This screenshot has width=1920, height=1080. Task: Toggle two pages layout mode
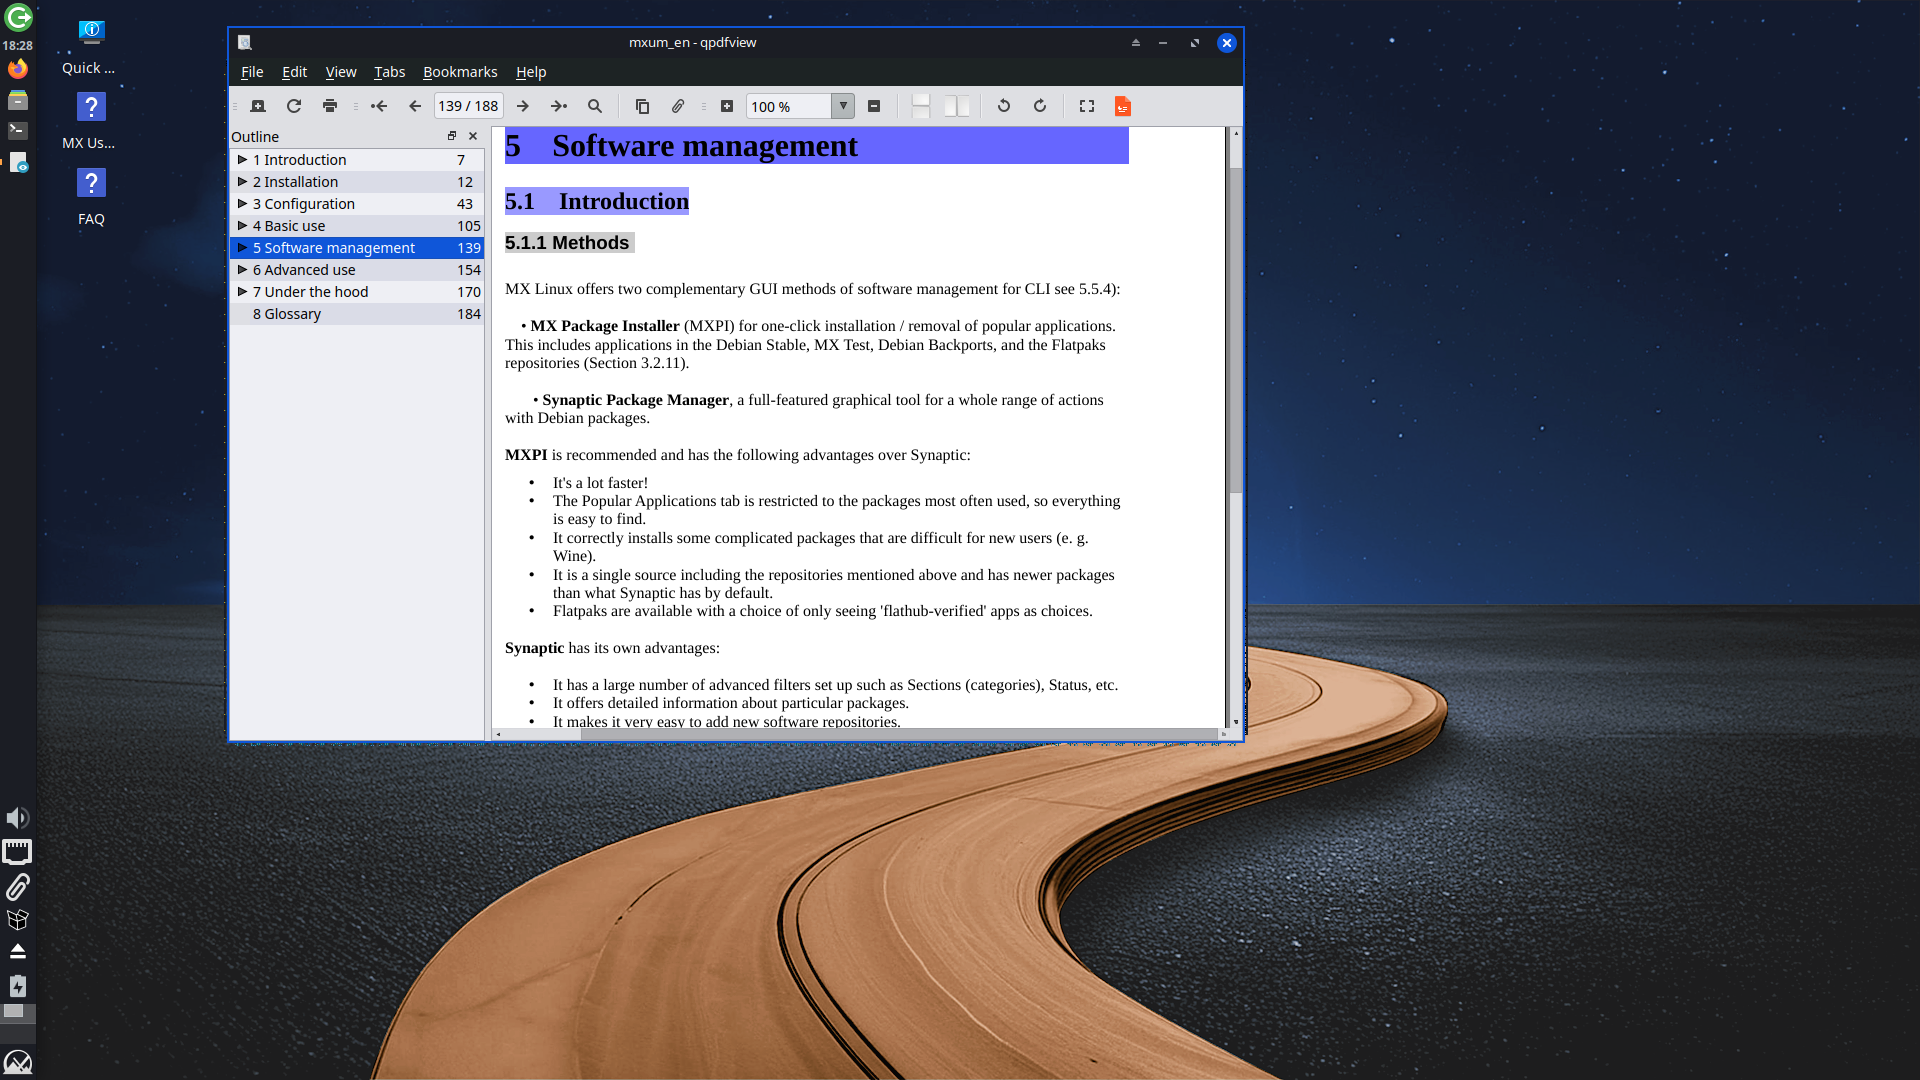coord(957,106)
